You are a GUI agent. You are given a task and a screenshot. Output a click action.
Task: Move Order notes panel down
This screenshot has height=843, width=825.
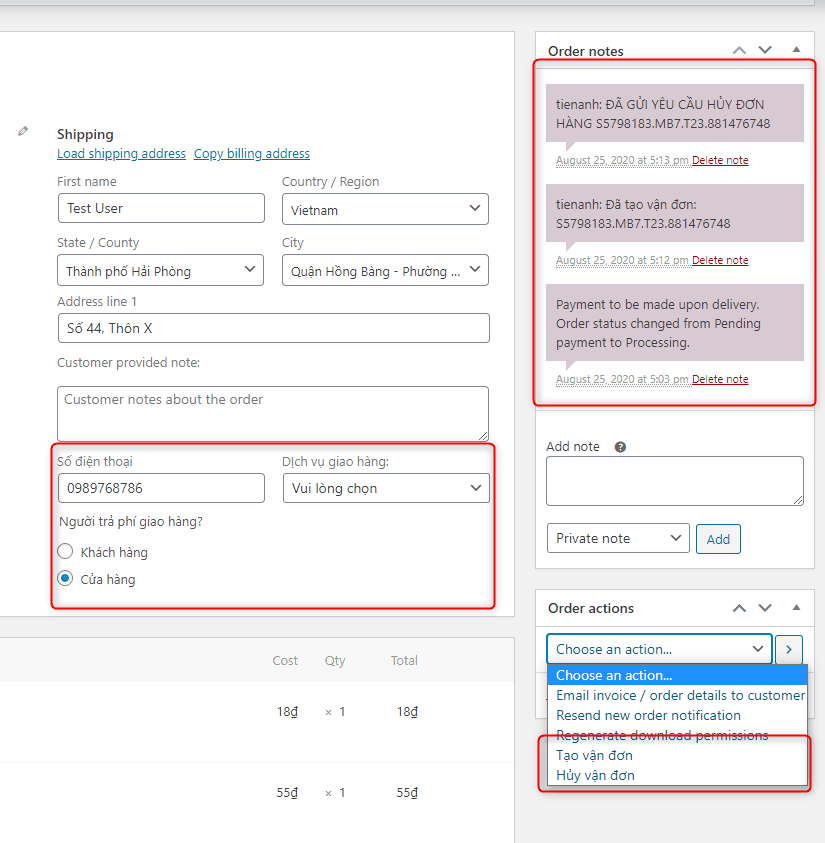[765, 50]
